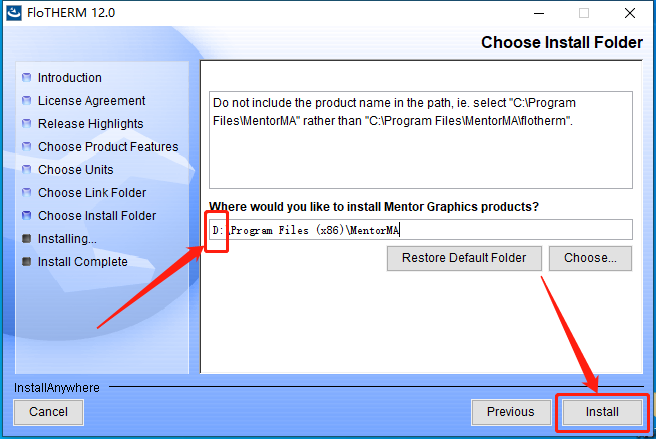This screenshot has height=439, width=656.
Task: Click the License Agreement step bullet icon
Action: tap(26, 100)
